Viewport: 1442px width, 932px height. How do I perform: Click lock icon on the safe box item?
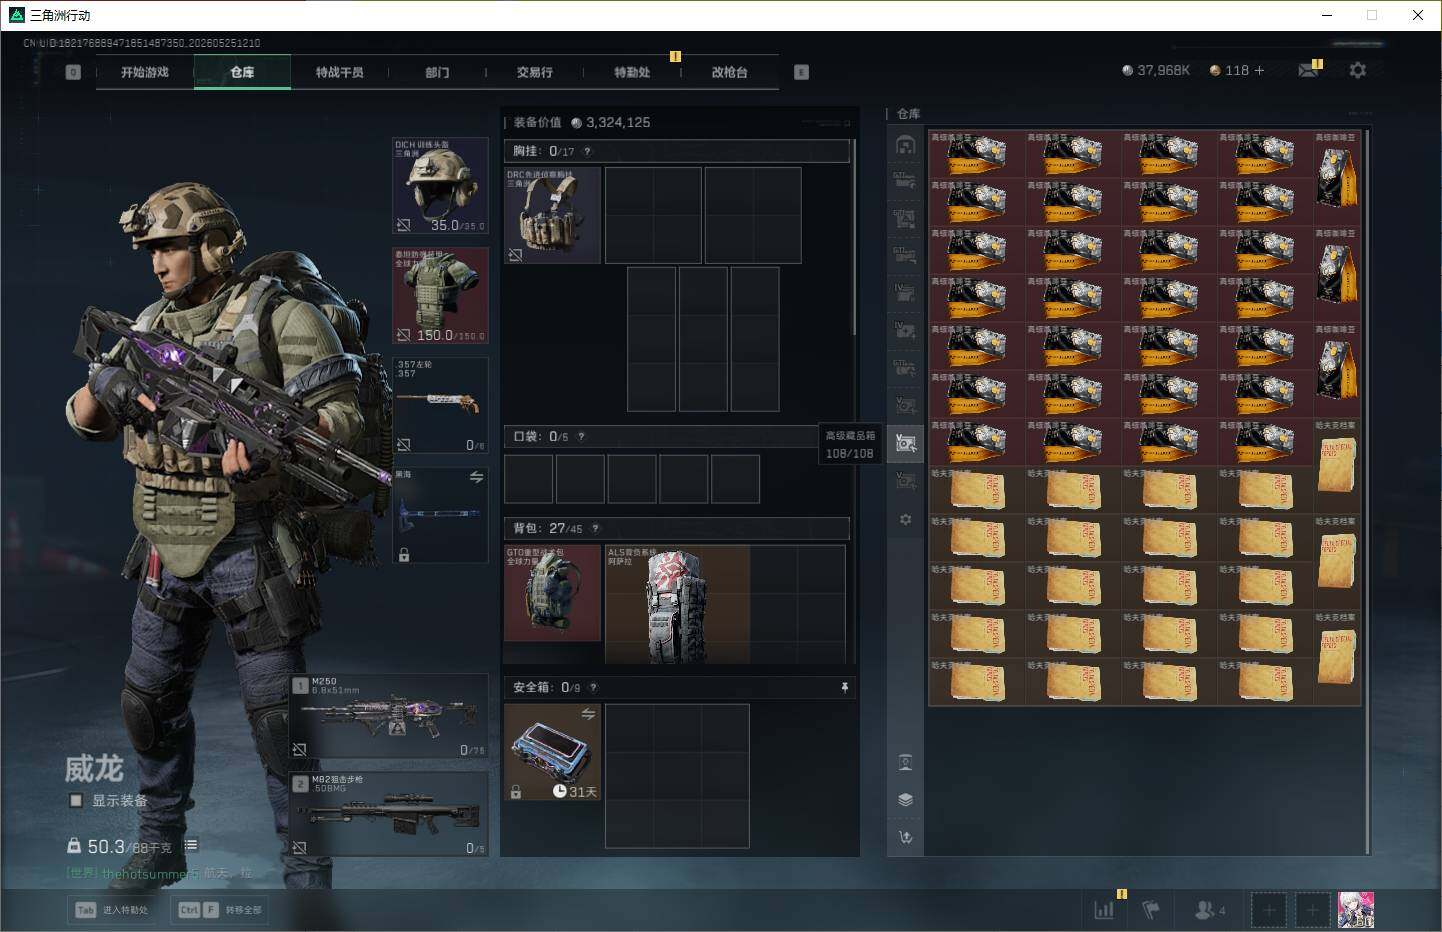tap(516, 792)
